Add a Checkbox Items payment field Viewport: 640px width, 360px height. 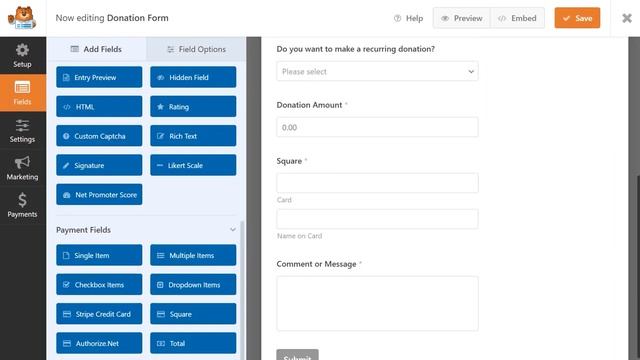99,284
